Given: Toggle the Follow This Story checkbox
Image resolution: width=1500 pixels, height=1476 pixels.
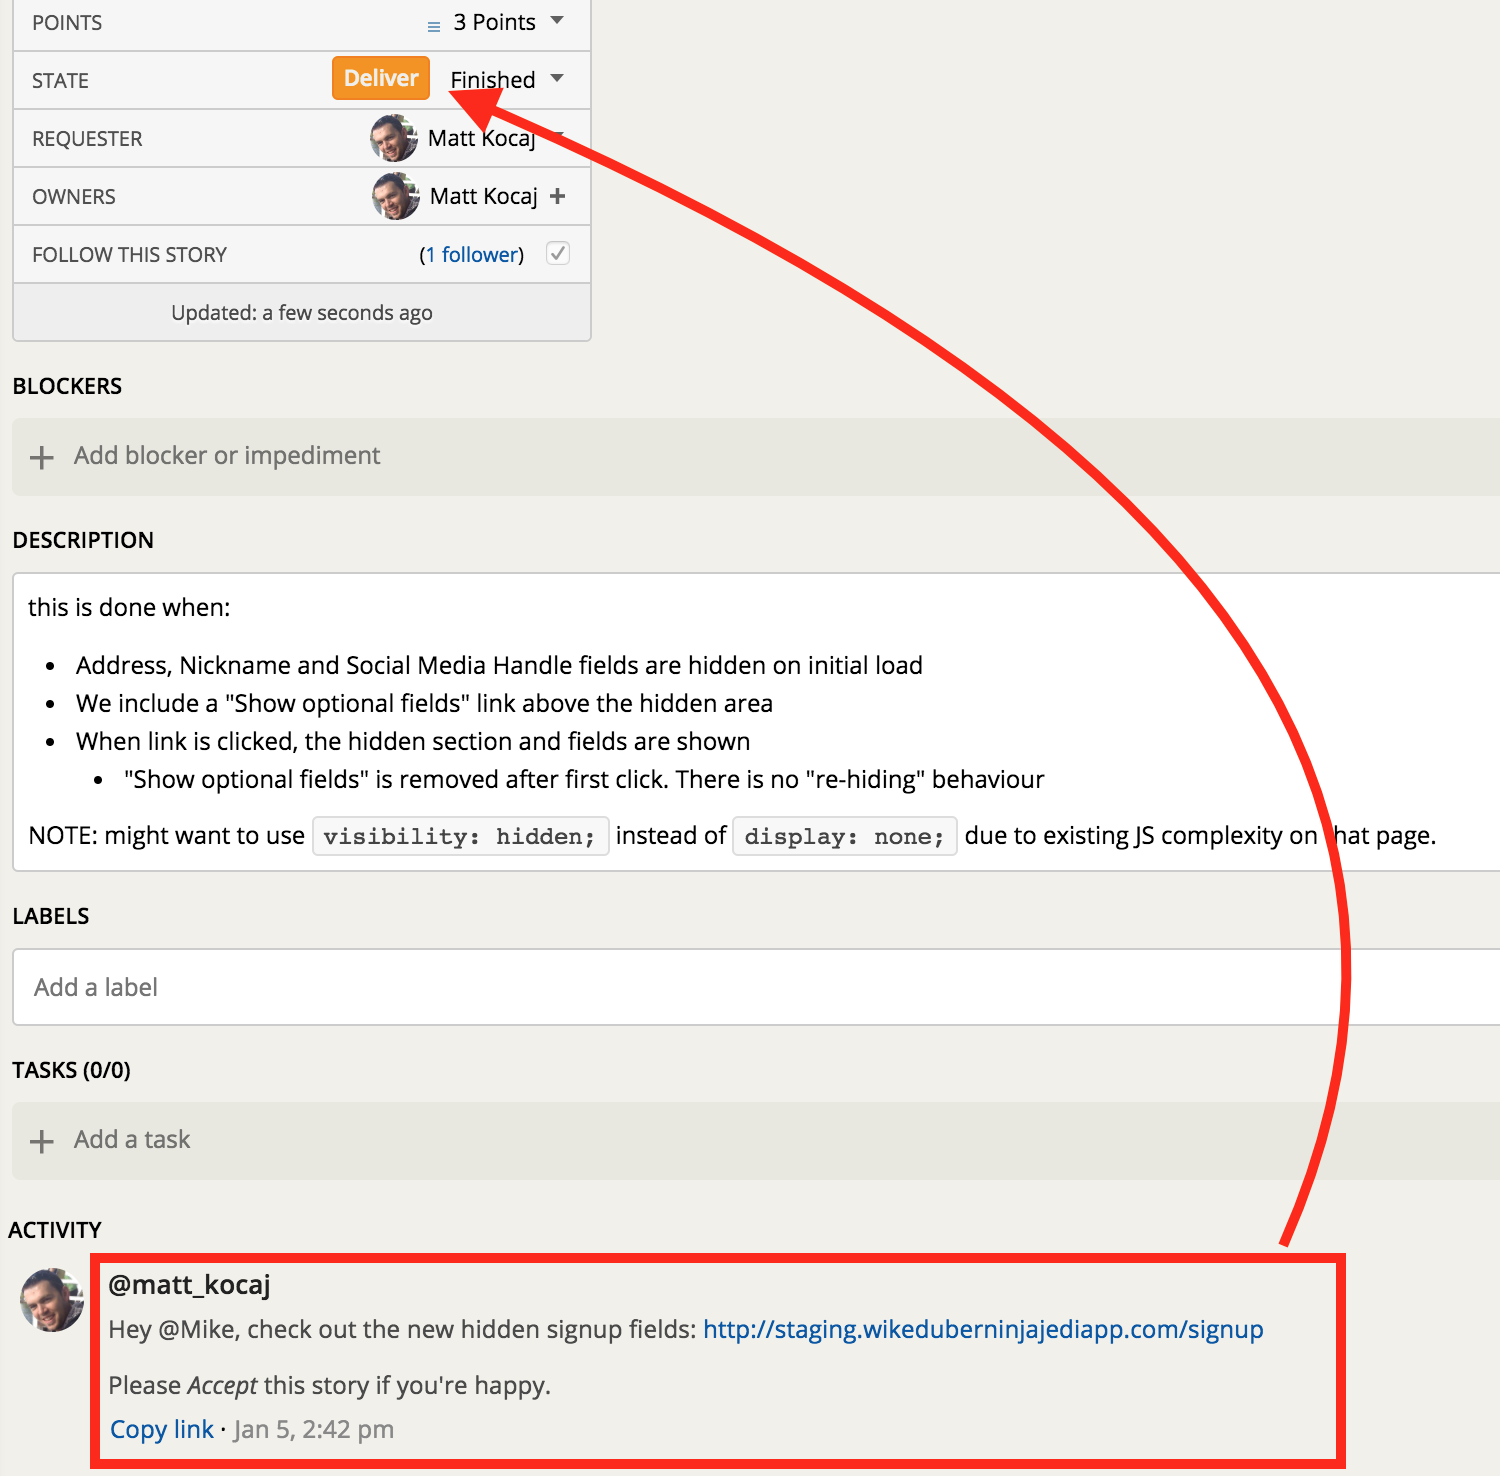Looking at the screenshot, I should coord(558,254).
